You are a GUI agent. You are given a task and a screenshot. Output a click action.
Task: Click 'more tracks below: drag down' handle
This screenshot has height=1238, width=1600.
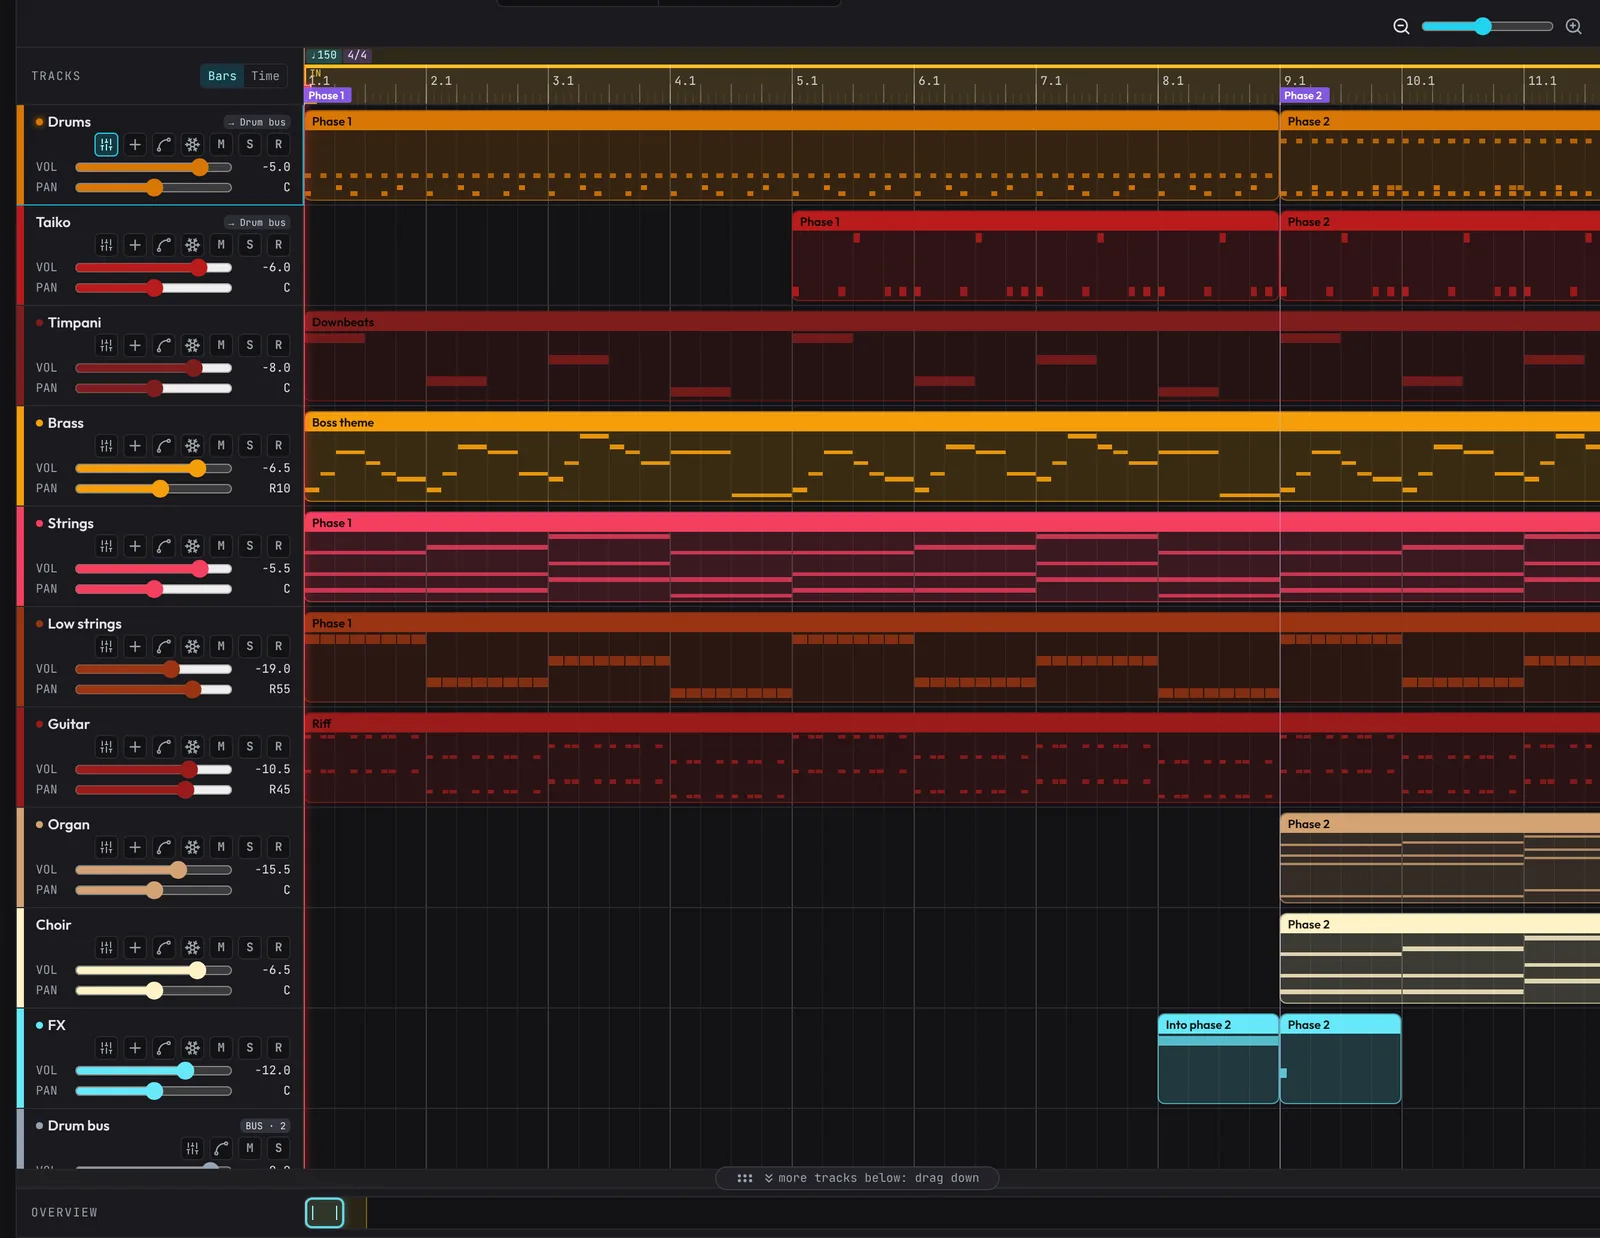(x=857, y=1178)
